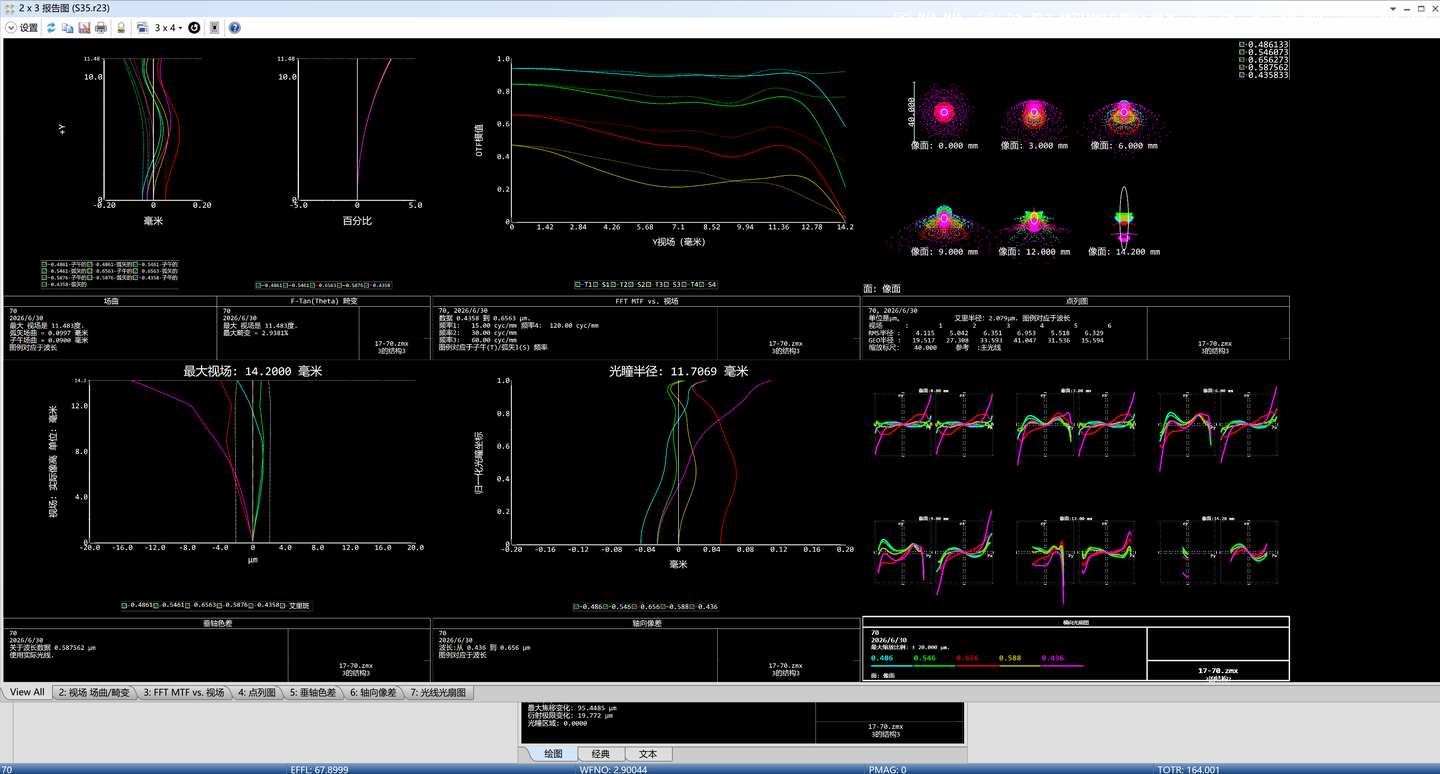Screen dimensions: 1440x774
Task: Open tab 6: 轴向像差
Action: tap(374, 692)
